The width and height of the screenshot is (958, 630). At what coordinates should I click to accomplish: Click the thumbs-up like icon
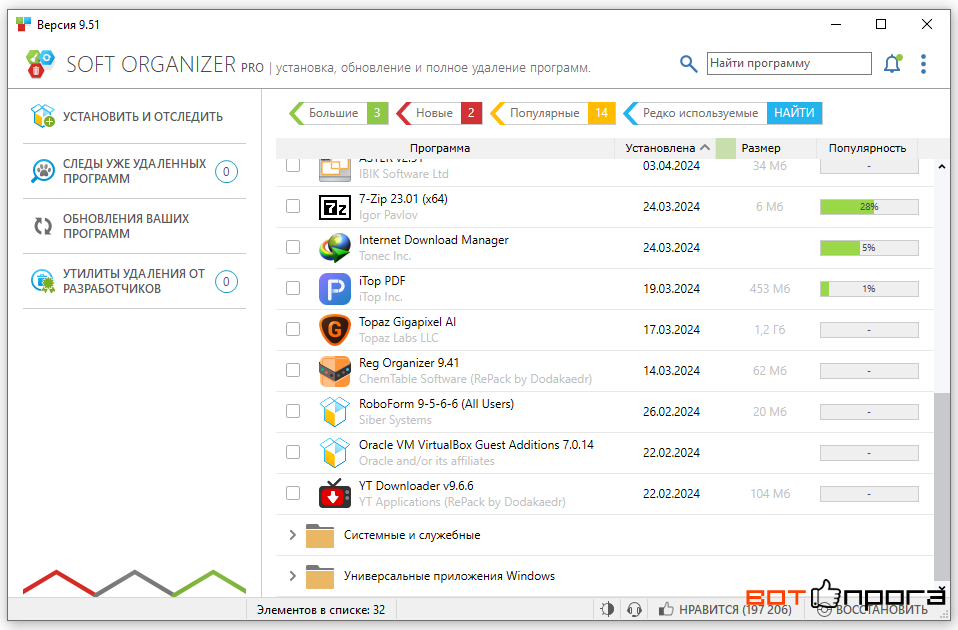click(x=666, y=609)
